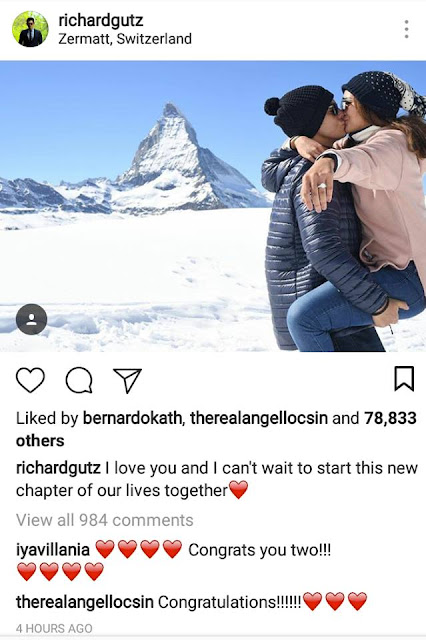Show tagged people icon on photo
Screen dimensions: 426x640
pos(31,319)
